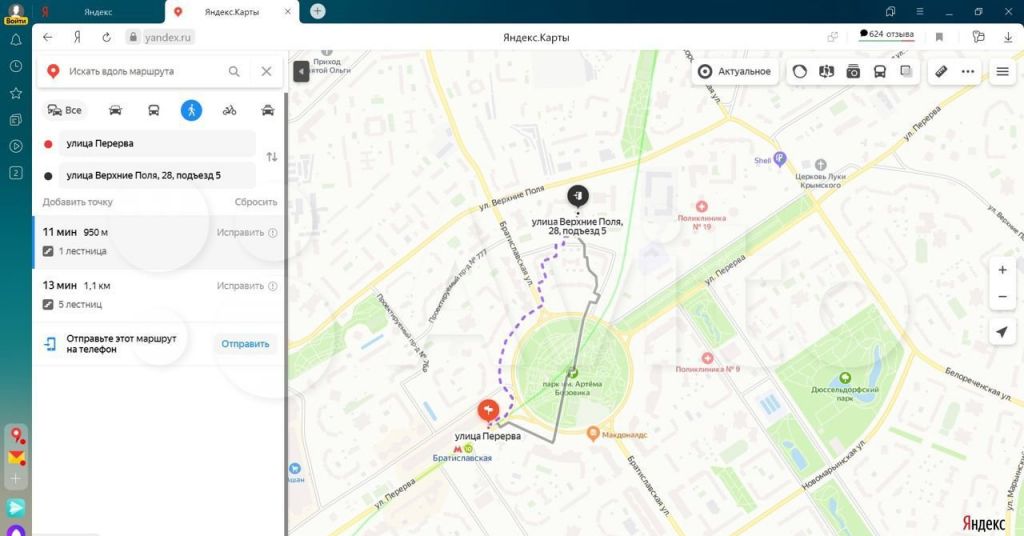Image resolution: width=1024 pixels, height=536 pixels.
Task: Toggle the traffic layer circle icon
Action: click(800, 71)
